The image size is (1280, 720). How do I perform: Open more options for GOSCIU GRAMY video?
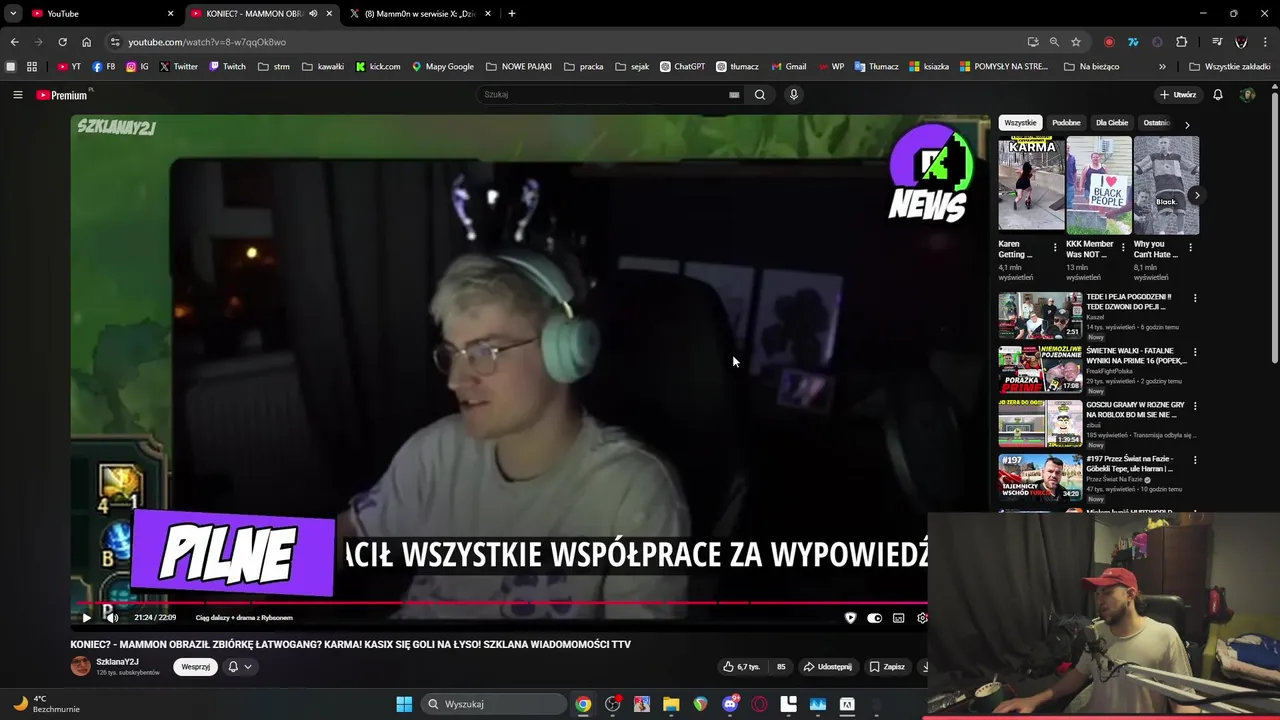(1194, 406)
